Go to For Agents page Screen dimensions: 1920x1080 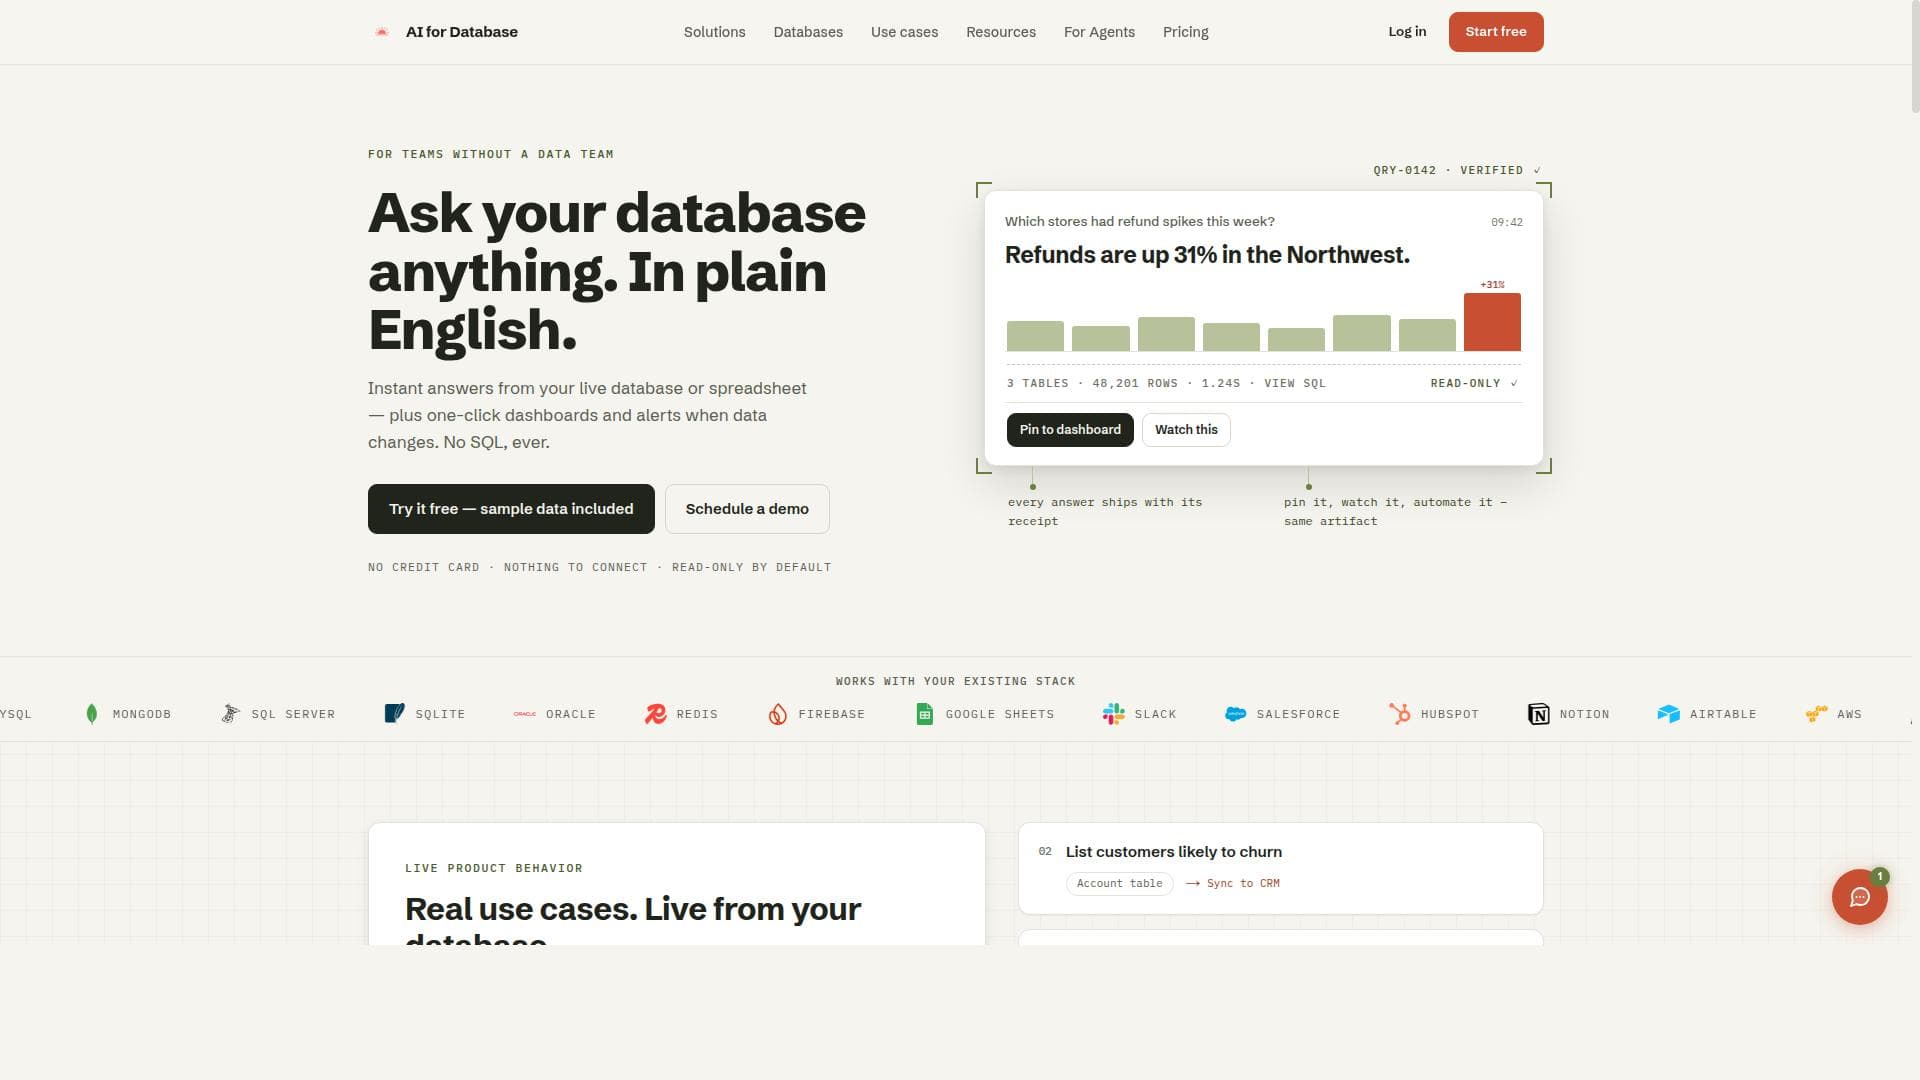(1099, 32)
